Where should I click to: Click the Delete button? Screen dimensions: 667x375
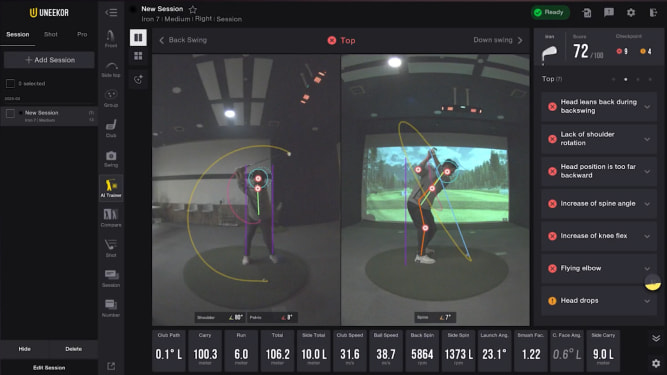(74, 349)
